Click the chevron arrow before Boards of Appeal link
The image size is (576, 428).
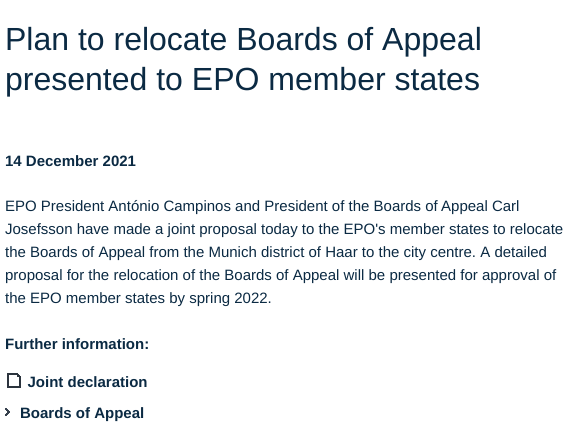[8, 412]
